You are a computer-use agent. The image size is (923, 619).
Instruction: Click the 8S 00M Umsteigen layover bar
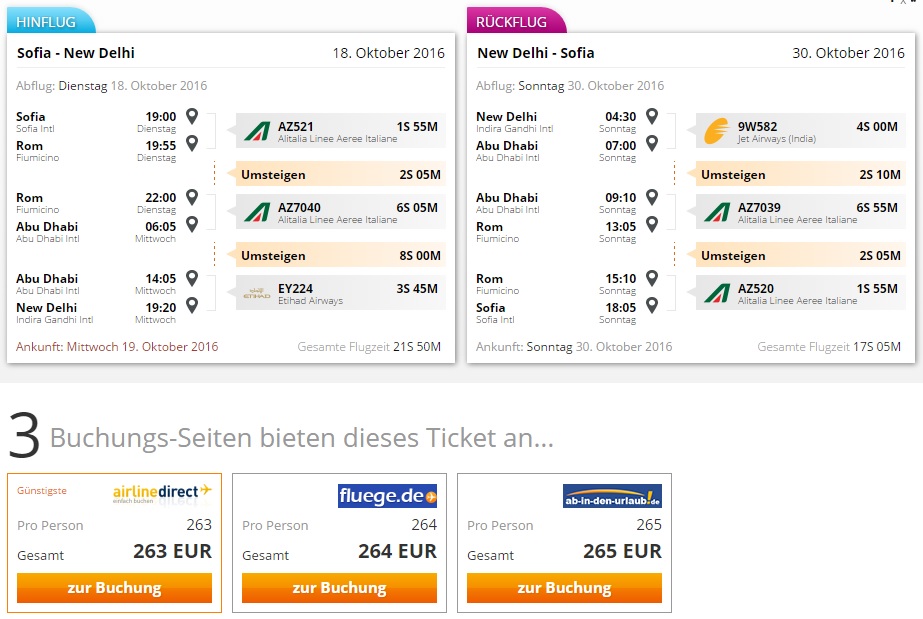[340, 255]
